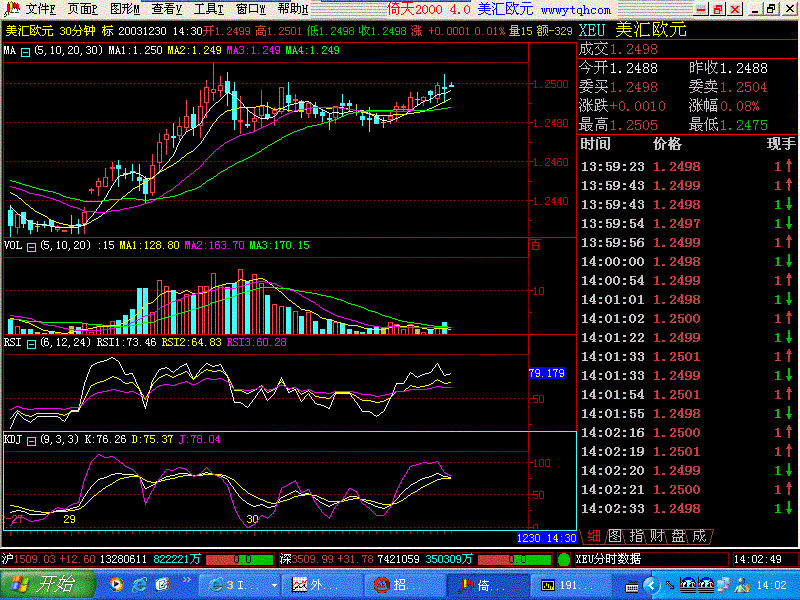
Task: Switch to the 倚 taskbar window
Action: click(x=488, y=585)
